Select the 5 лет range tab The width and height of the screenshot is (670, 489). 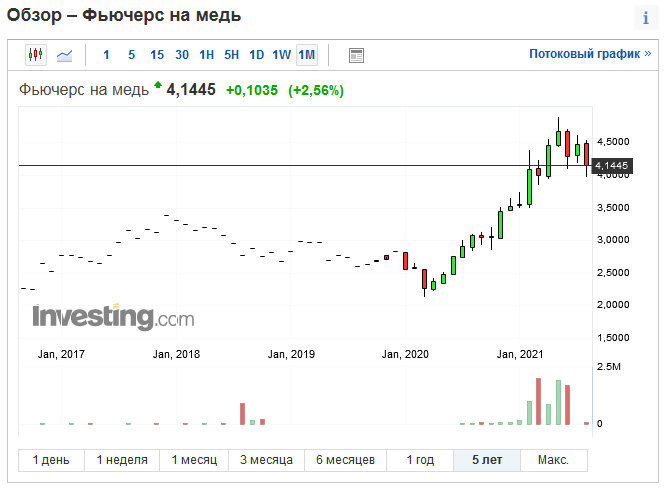pyautogui.click(x=487, y=460)
